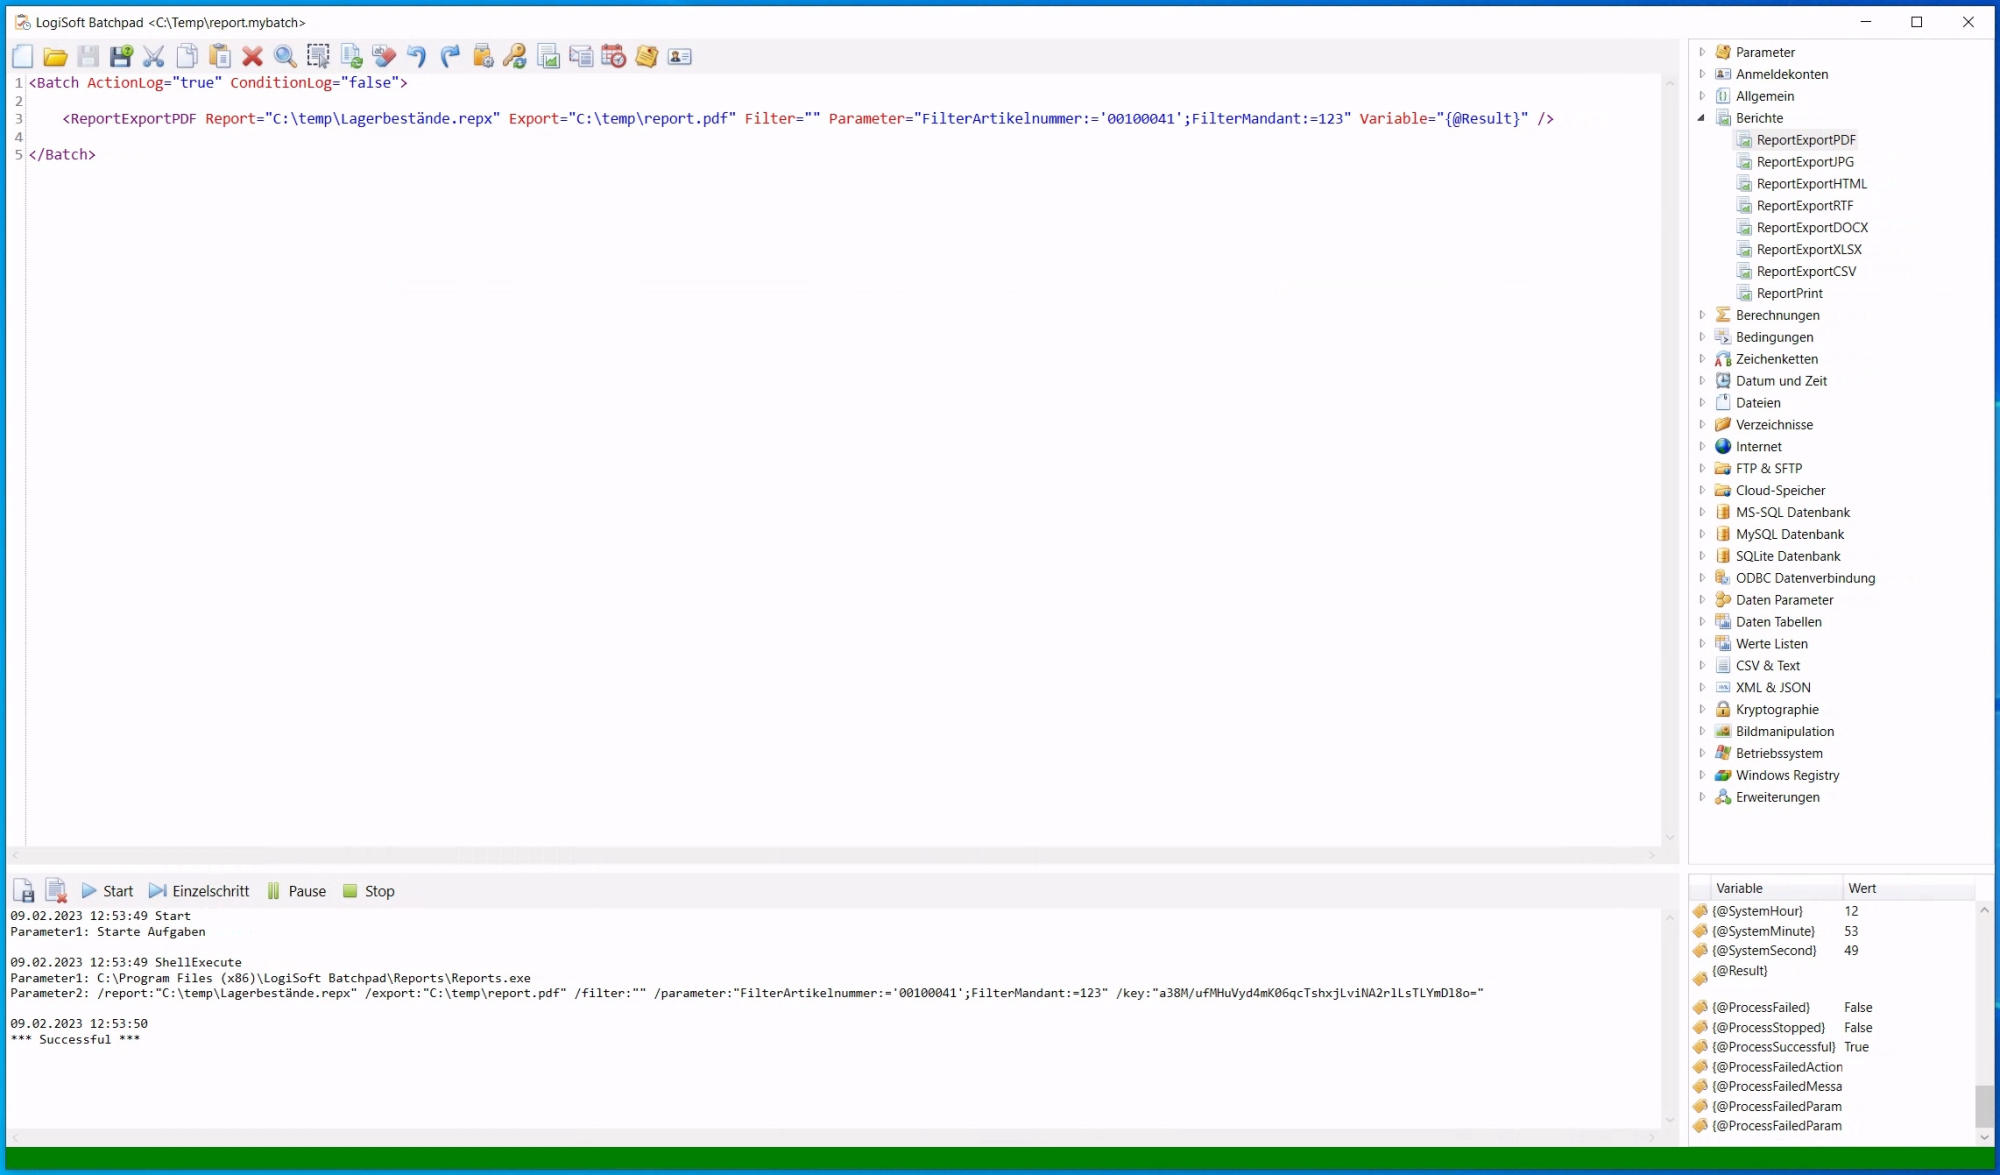This screenshot has width=2000, height=1175.
Task: Click the save log icon
Action: pos(24,891)
